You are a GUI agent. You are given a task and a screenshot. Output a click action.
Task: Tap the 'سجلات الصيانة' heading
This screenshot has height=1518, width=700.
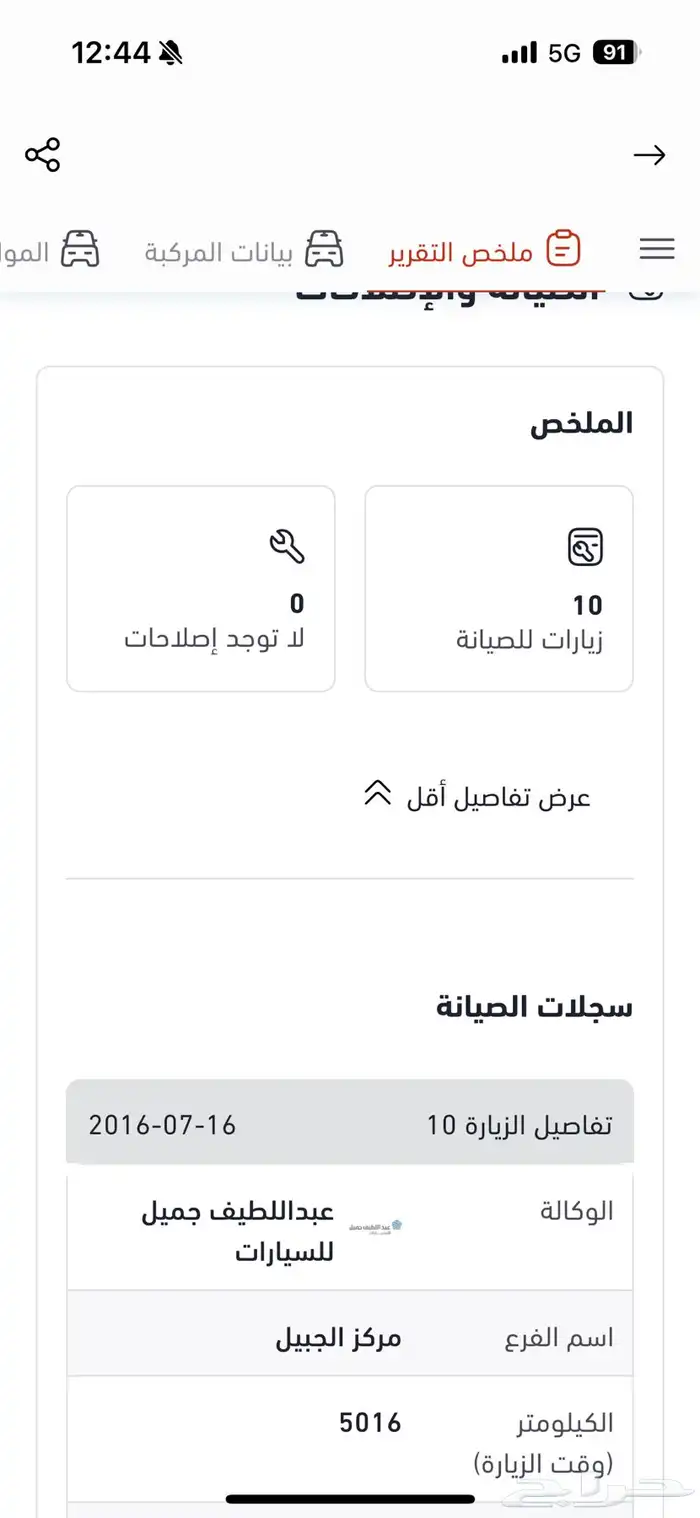(534, 1006)
